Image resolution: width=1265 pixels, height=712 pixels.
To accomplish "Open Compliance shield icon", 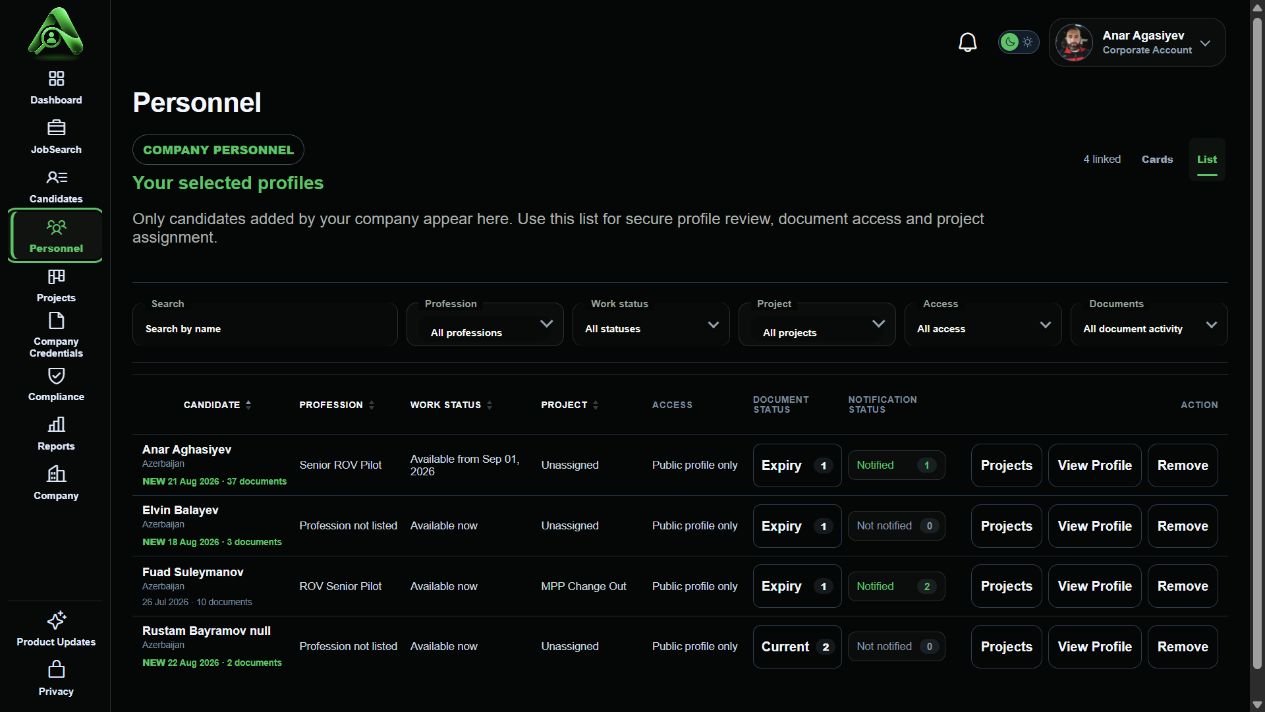I will coord(56,375).
